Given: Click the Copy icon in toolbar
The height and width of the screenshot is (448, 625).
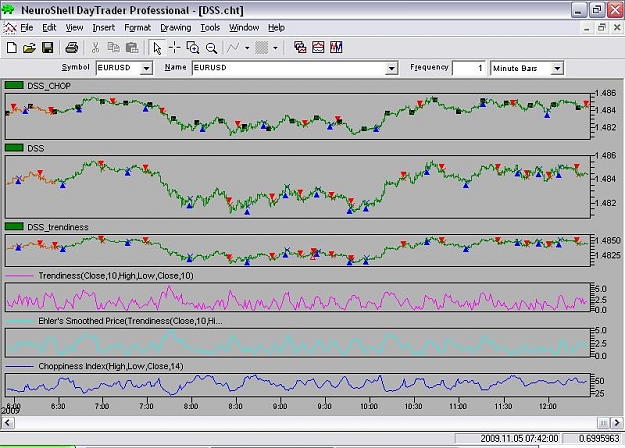Looking at the screenshot, I should pyautogui.click(x=114, y=48).
